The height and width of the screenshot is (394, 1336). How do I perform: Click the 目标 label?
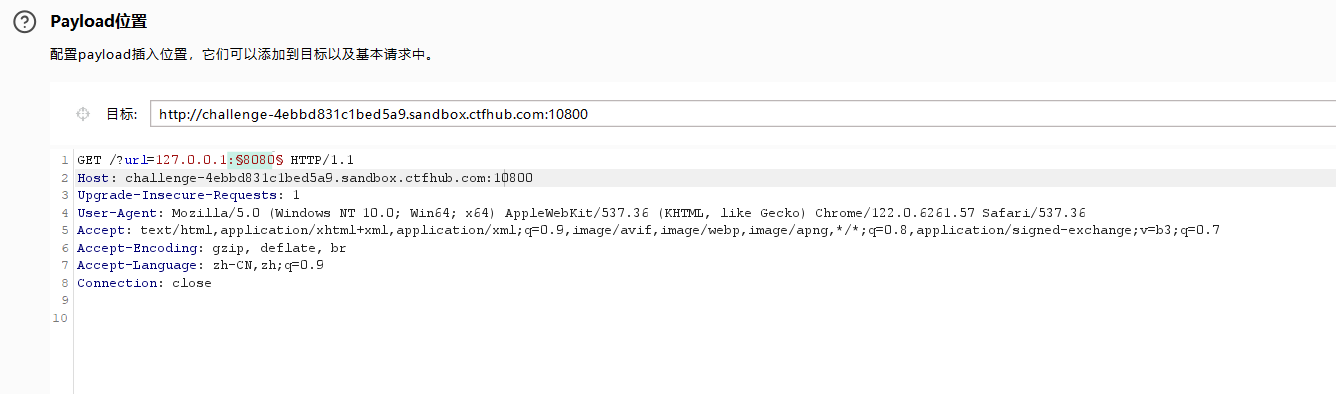pyautogui.click(x=121, y=114)
